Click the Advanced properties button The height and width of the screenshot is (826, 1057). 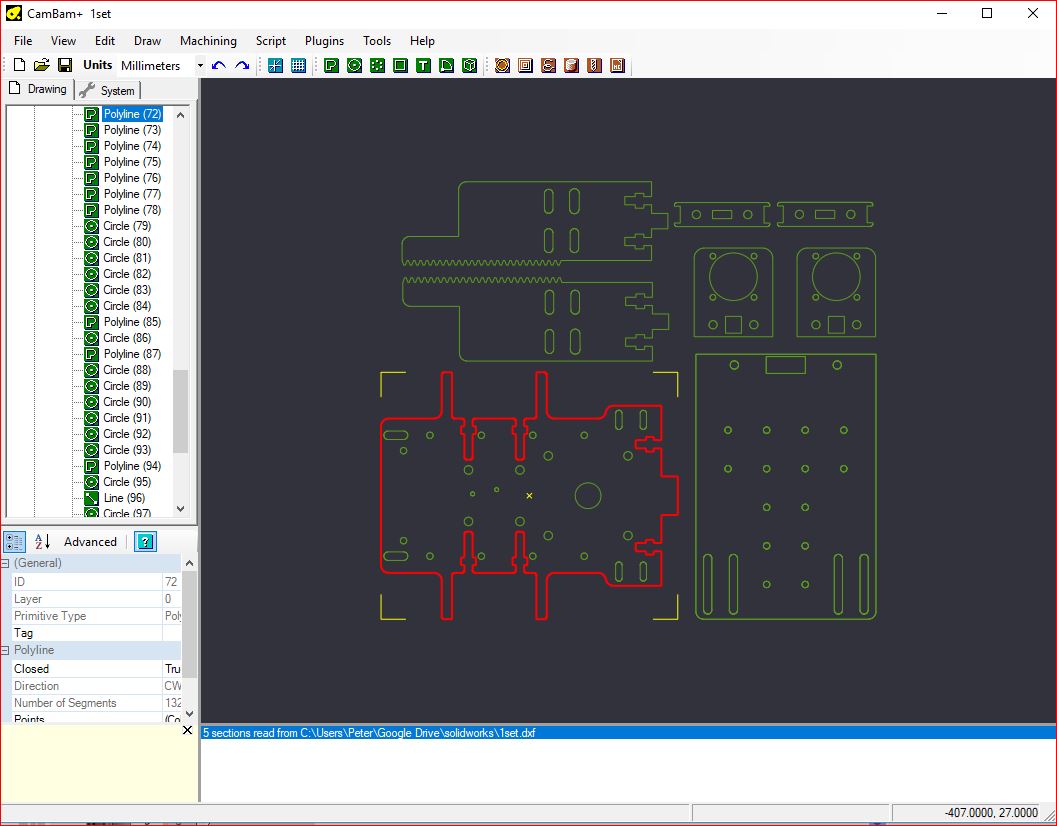point(90,542)
